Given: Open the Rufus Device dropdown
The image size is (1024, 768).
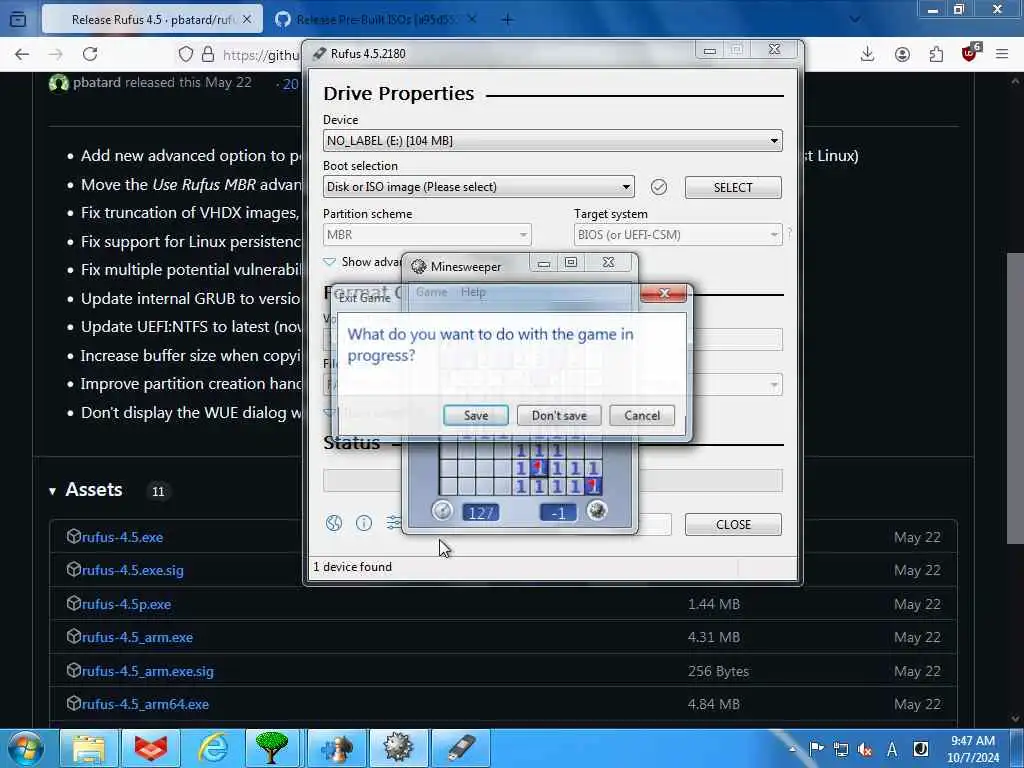Looking at the screenshot, I should (x=552, y=140).
